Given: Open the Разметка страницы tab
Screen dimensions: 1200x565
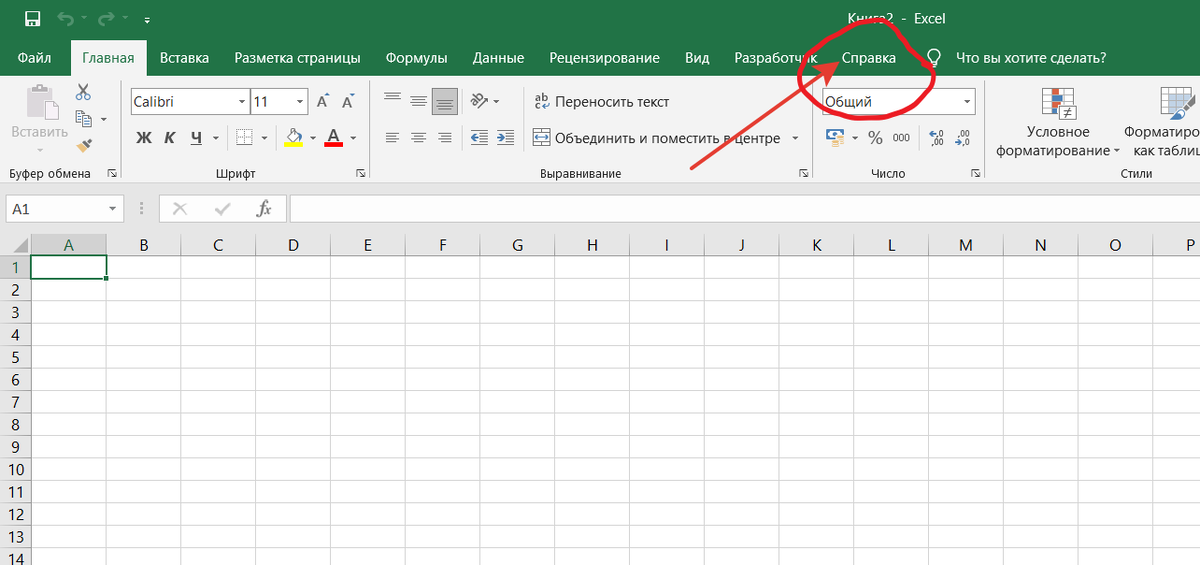Looking at the screenshot, I should (x=297, y=58).
